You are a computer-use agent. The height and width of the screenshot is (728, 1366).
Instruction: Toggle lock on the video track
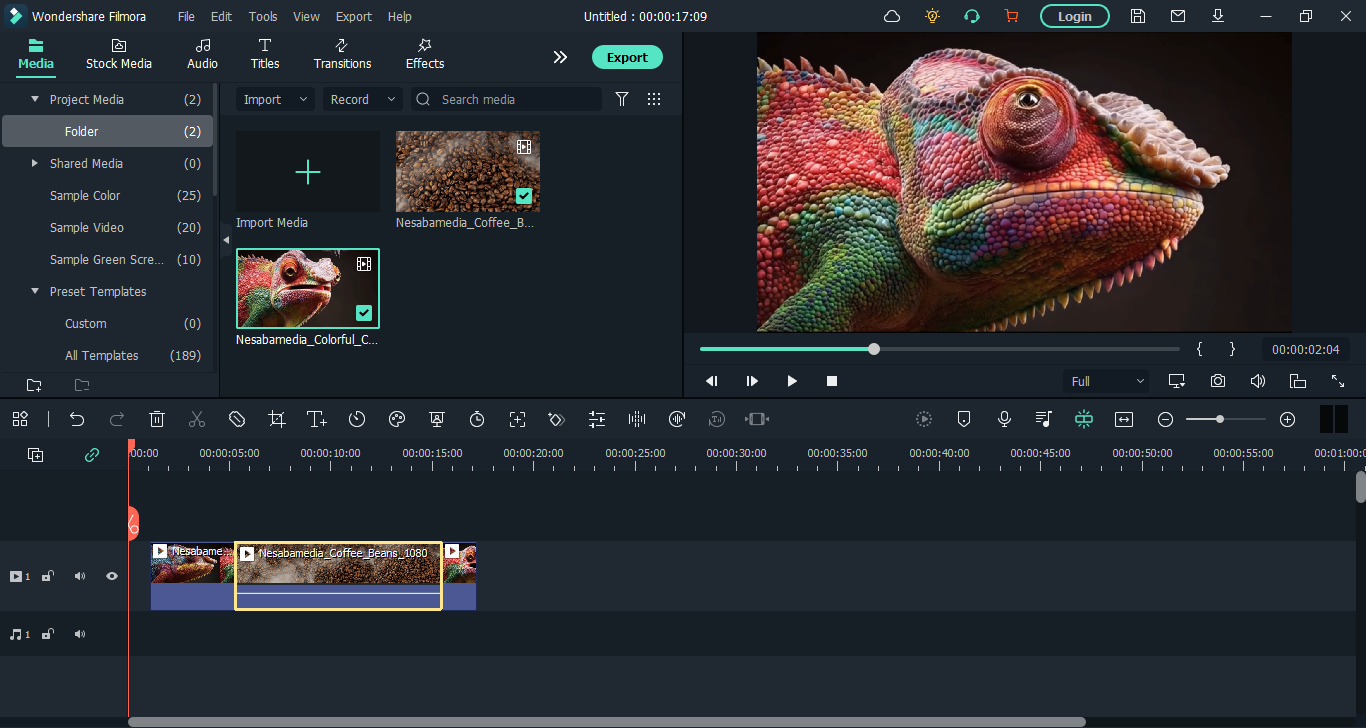coord(48,576)
